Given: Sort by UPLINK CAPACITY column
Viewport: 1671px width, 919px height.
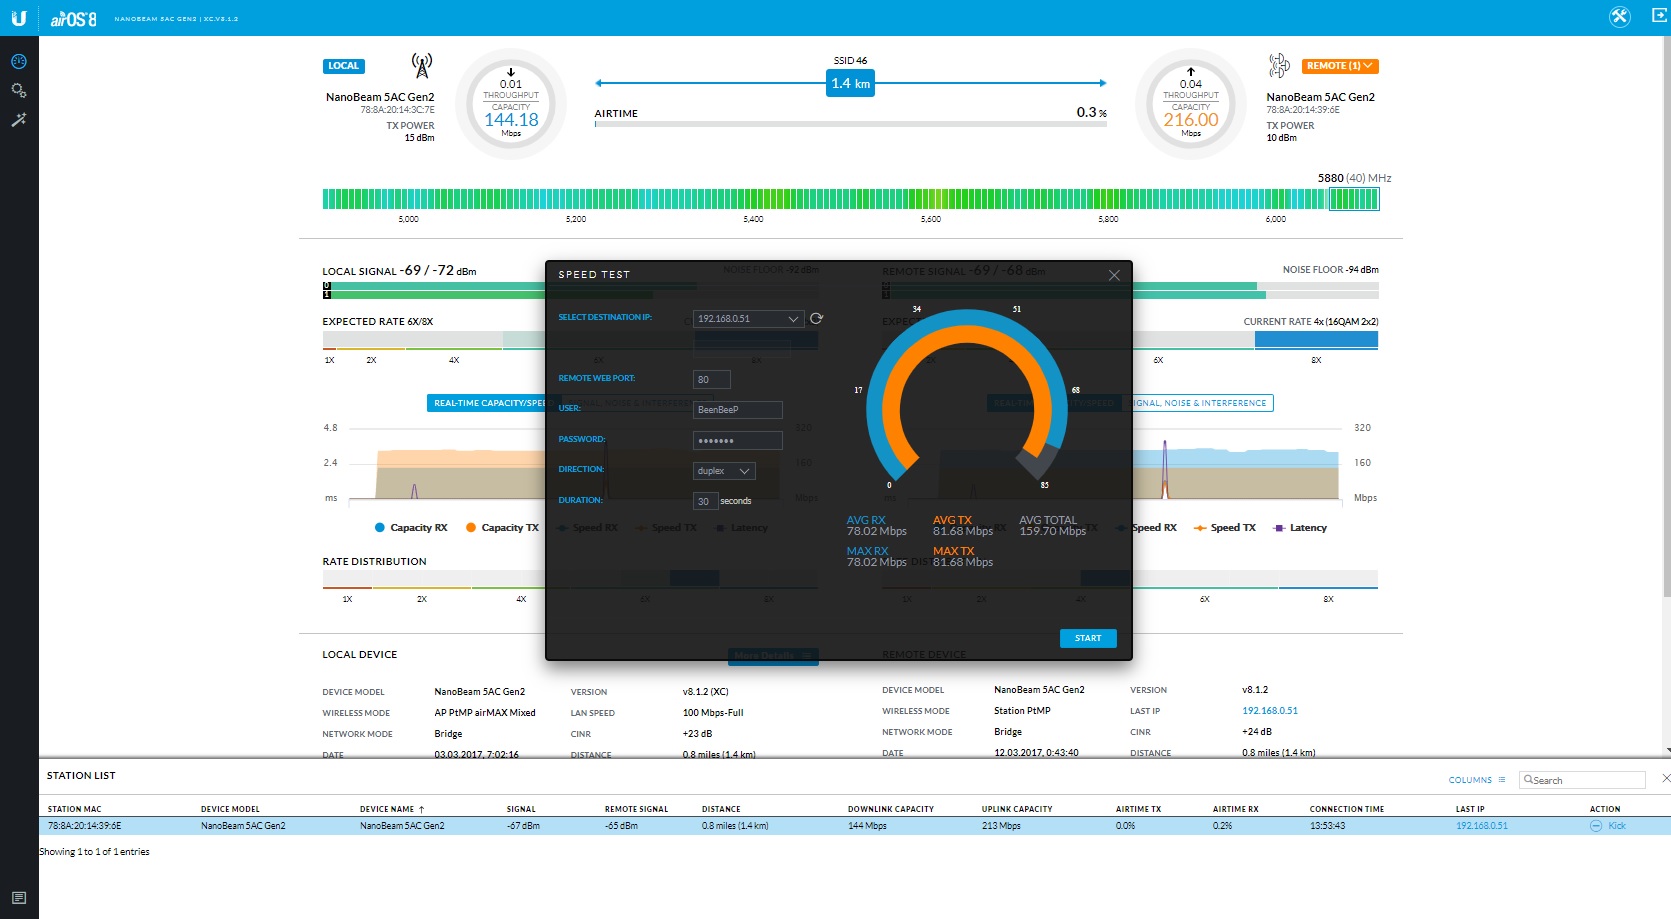Looking at the screenshot, I should pos(1017,809).
